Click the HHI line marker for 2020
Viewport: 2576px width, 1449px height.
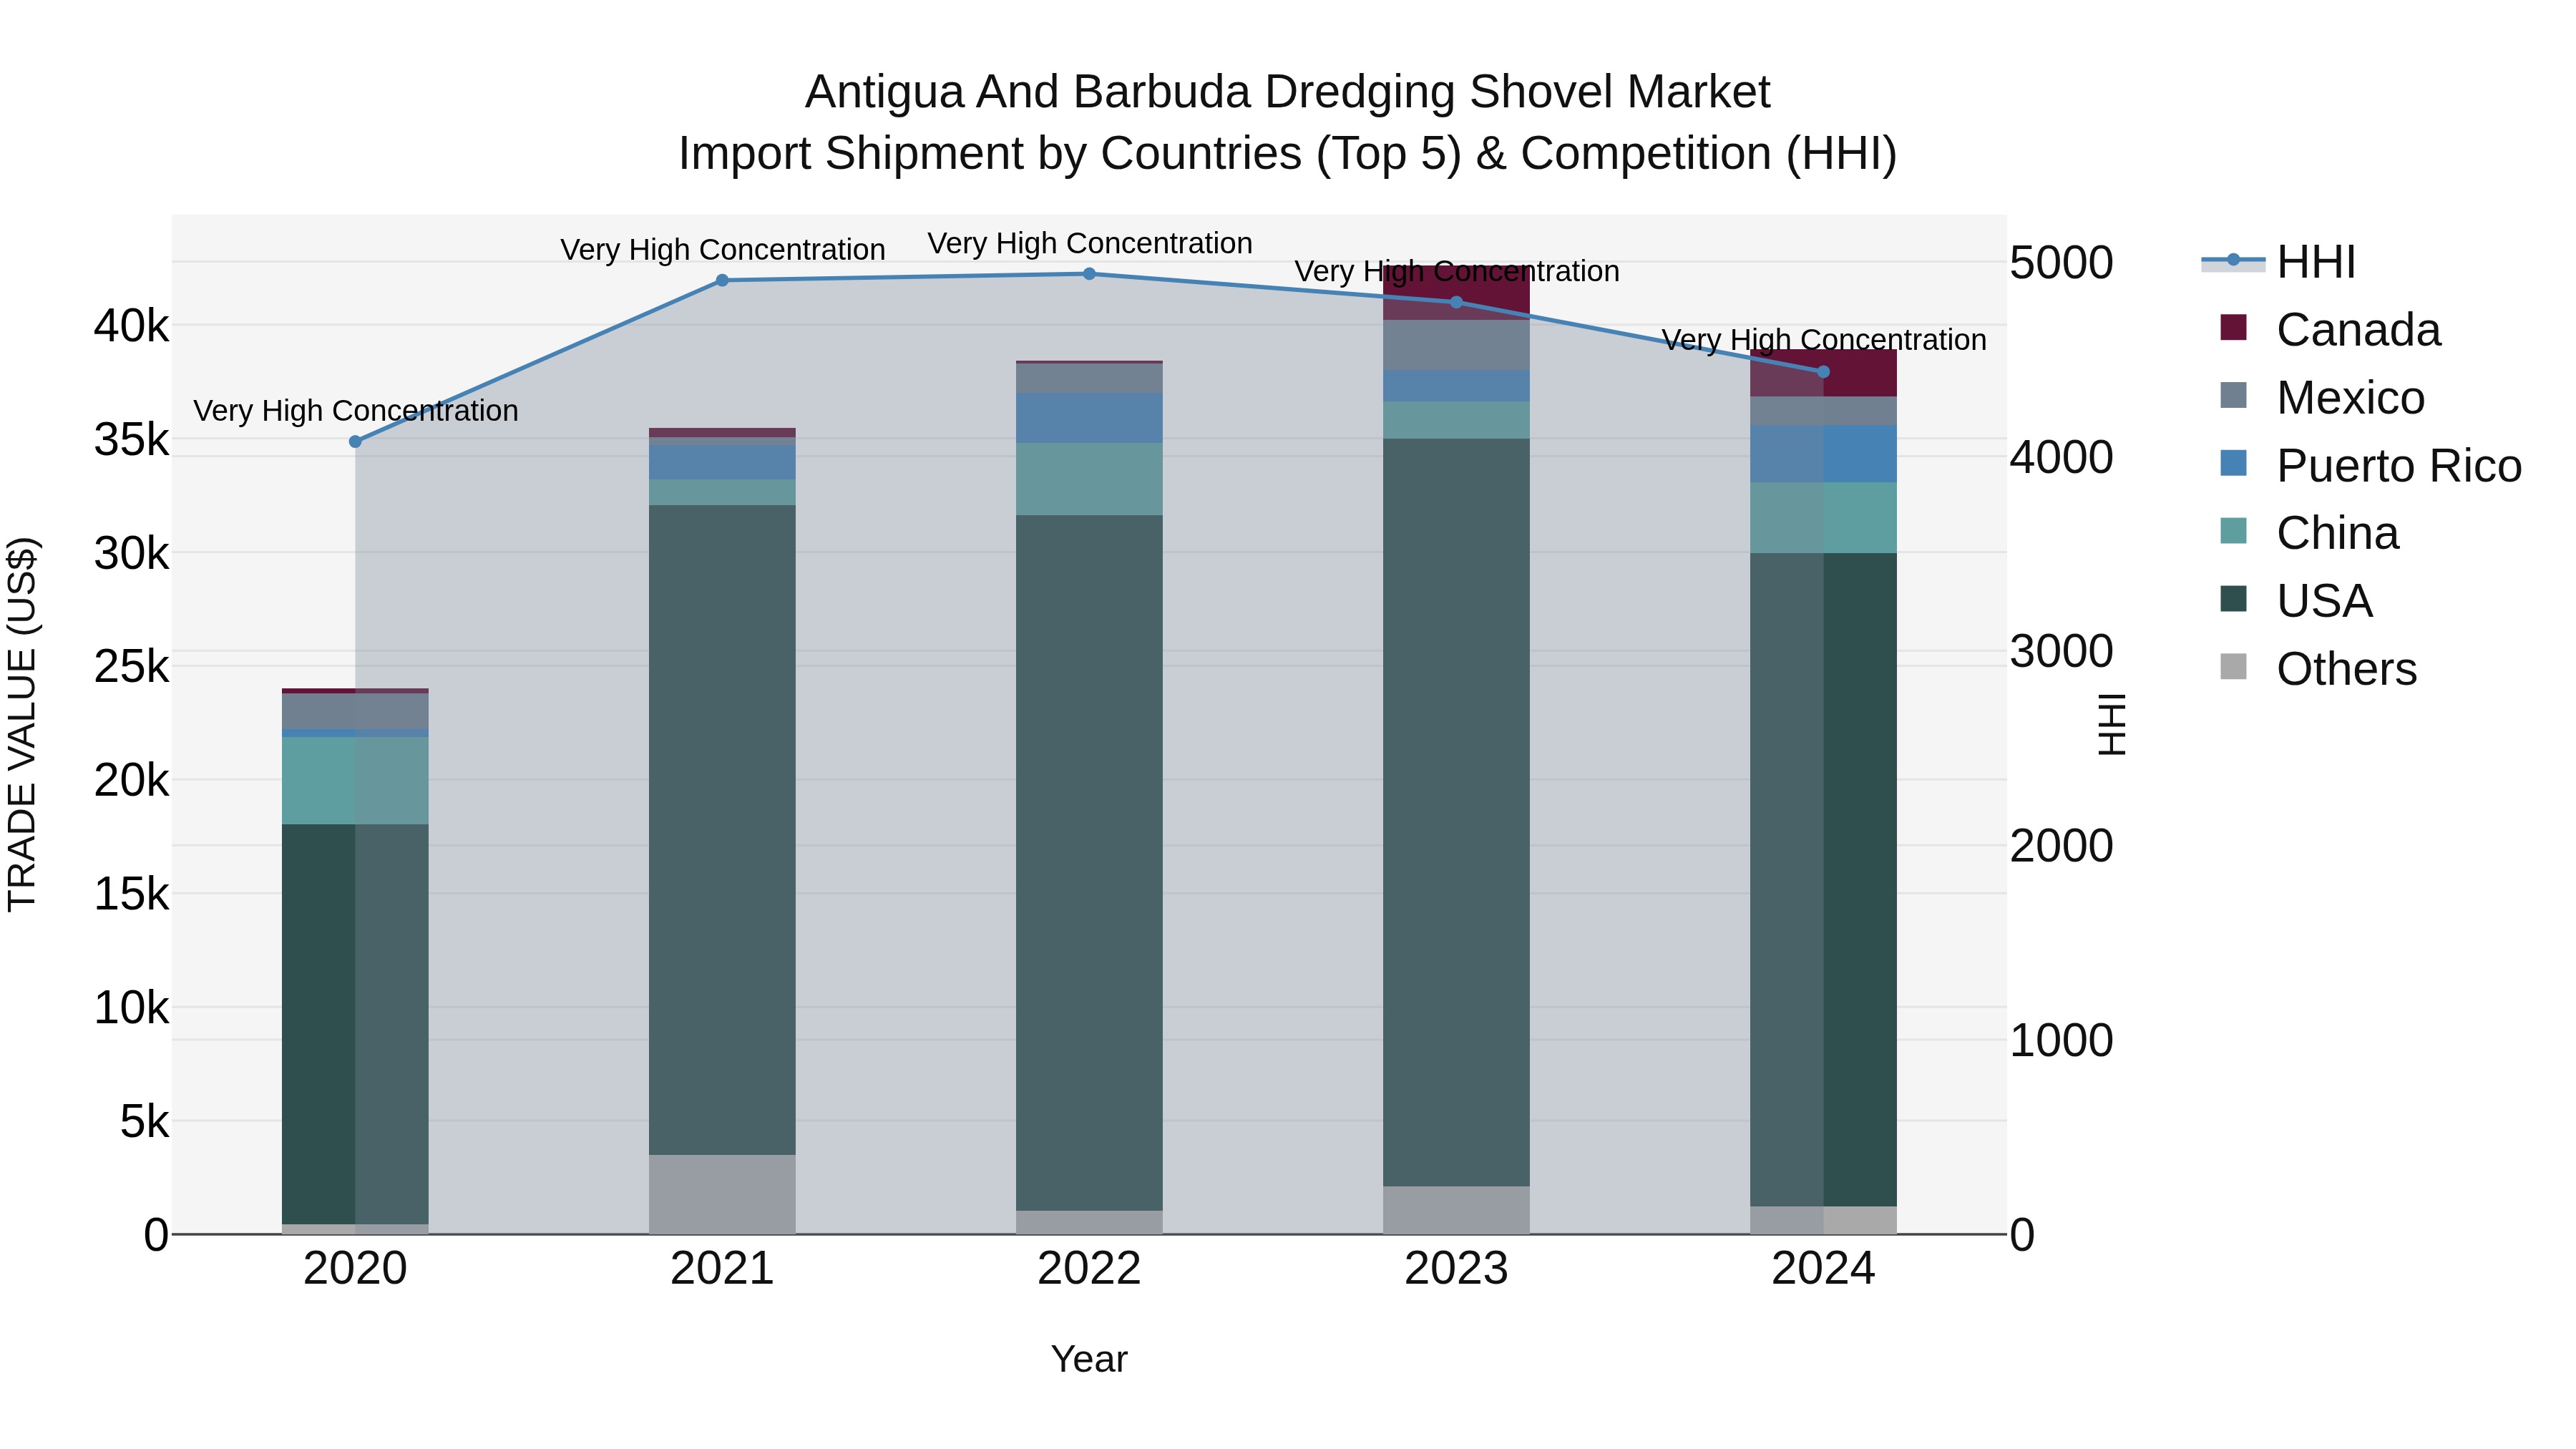coord(355,441)
